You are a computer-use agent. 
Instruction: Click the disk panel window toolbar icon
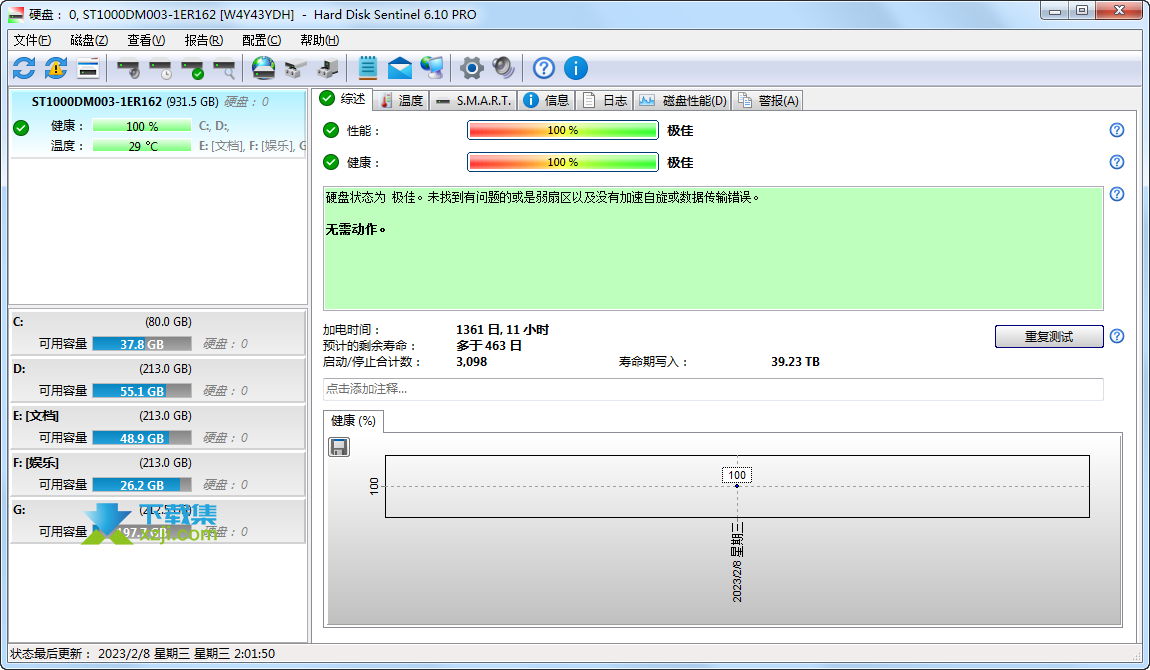(x=88, y=68)
